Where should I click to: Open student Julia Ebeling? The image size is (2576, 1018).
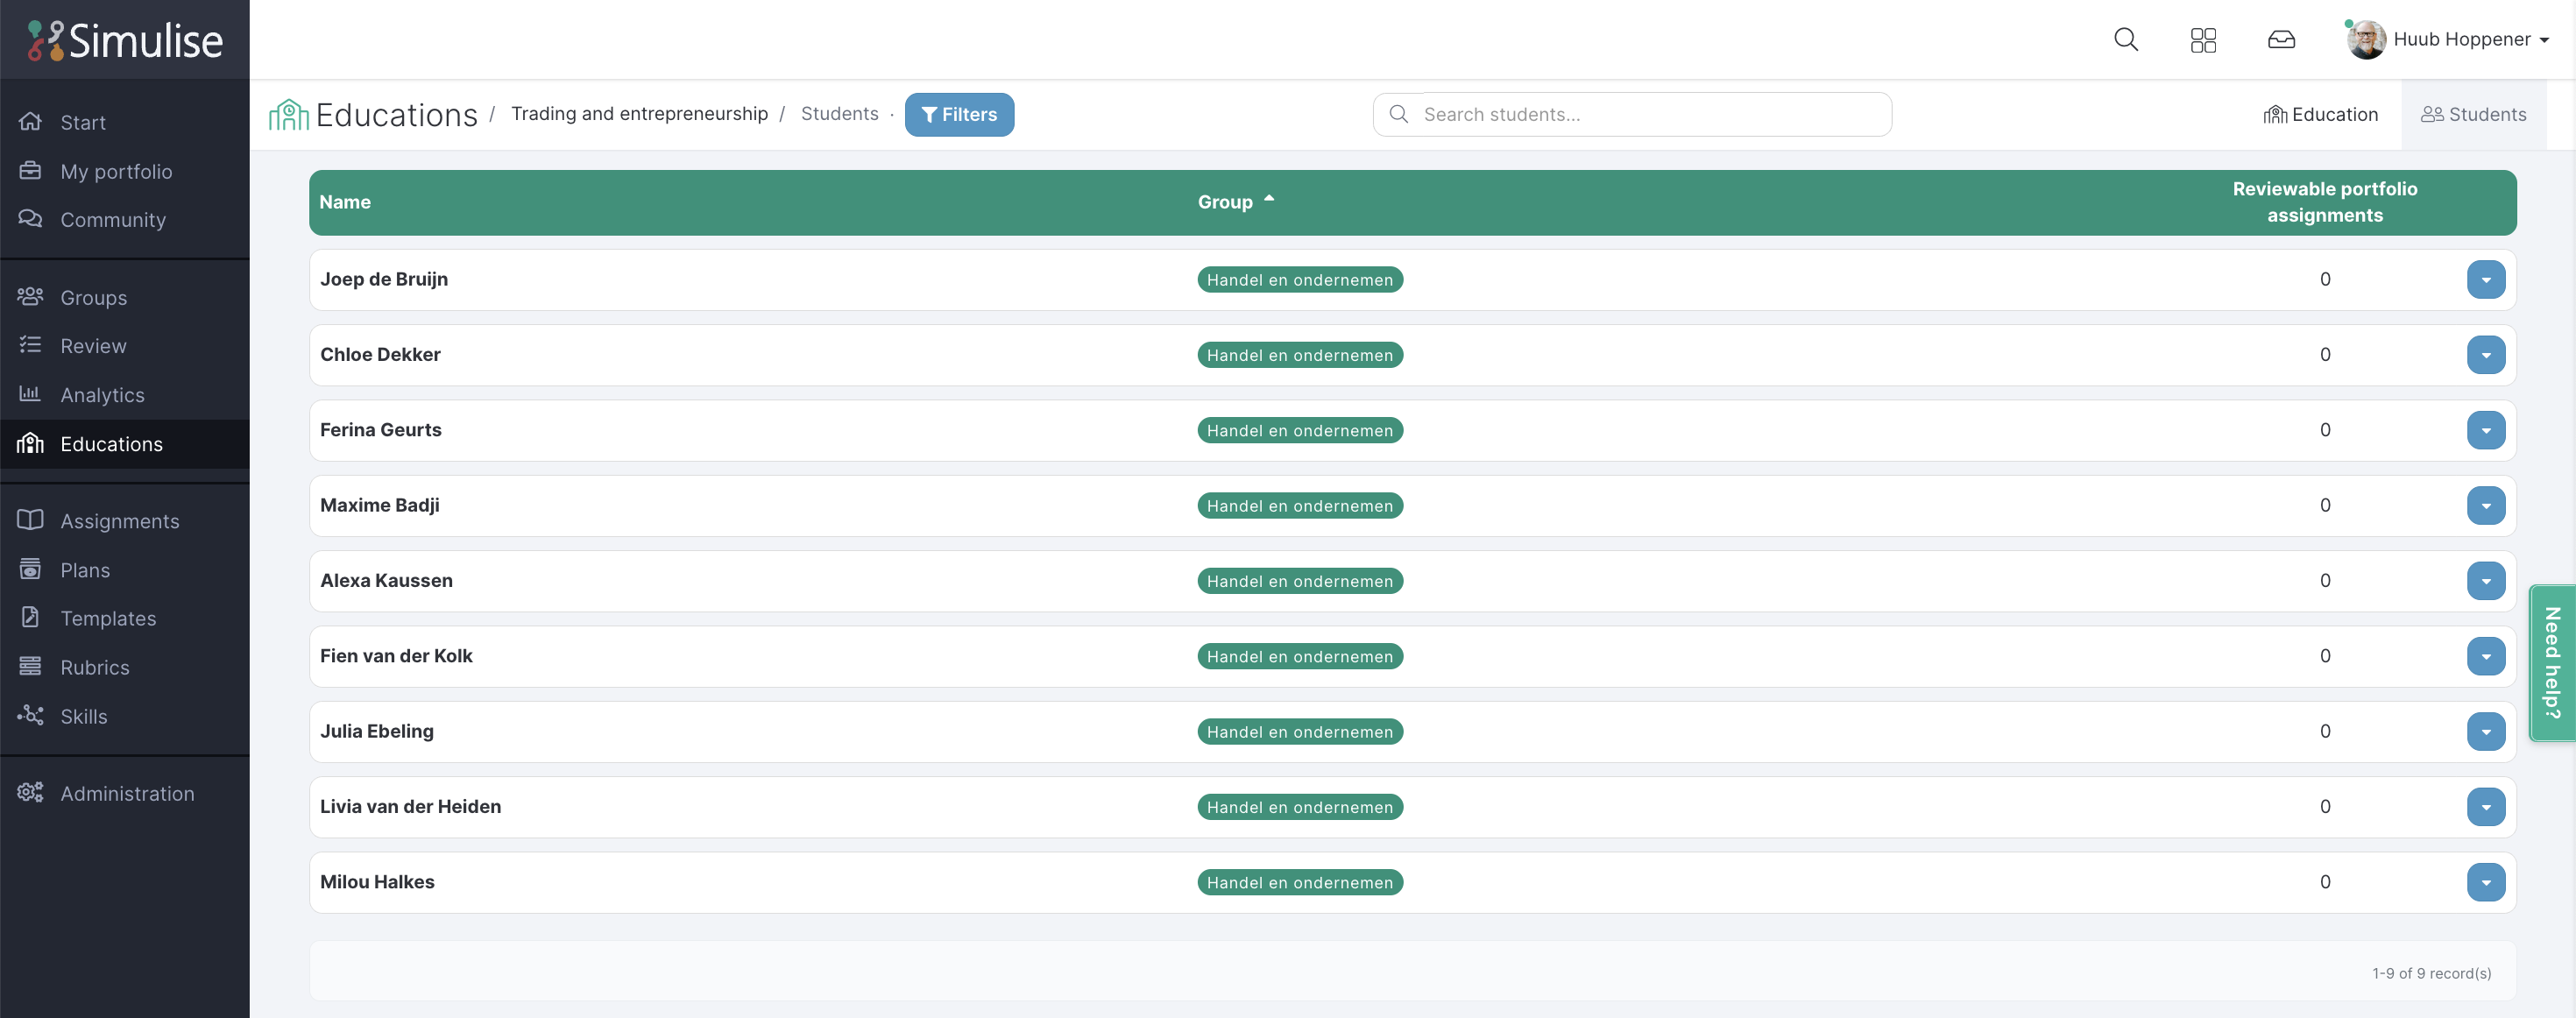point(377,731)
